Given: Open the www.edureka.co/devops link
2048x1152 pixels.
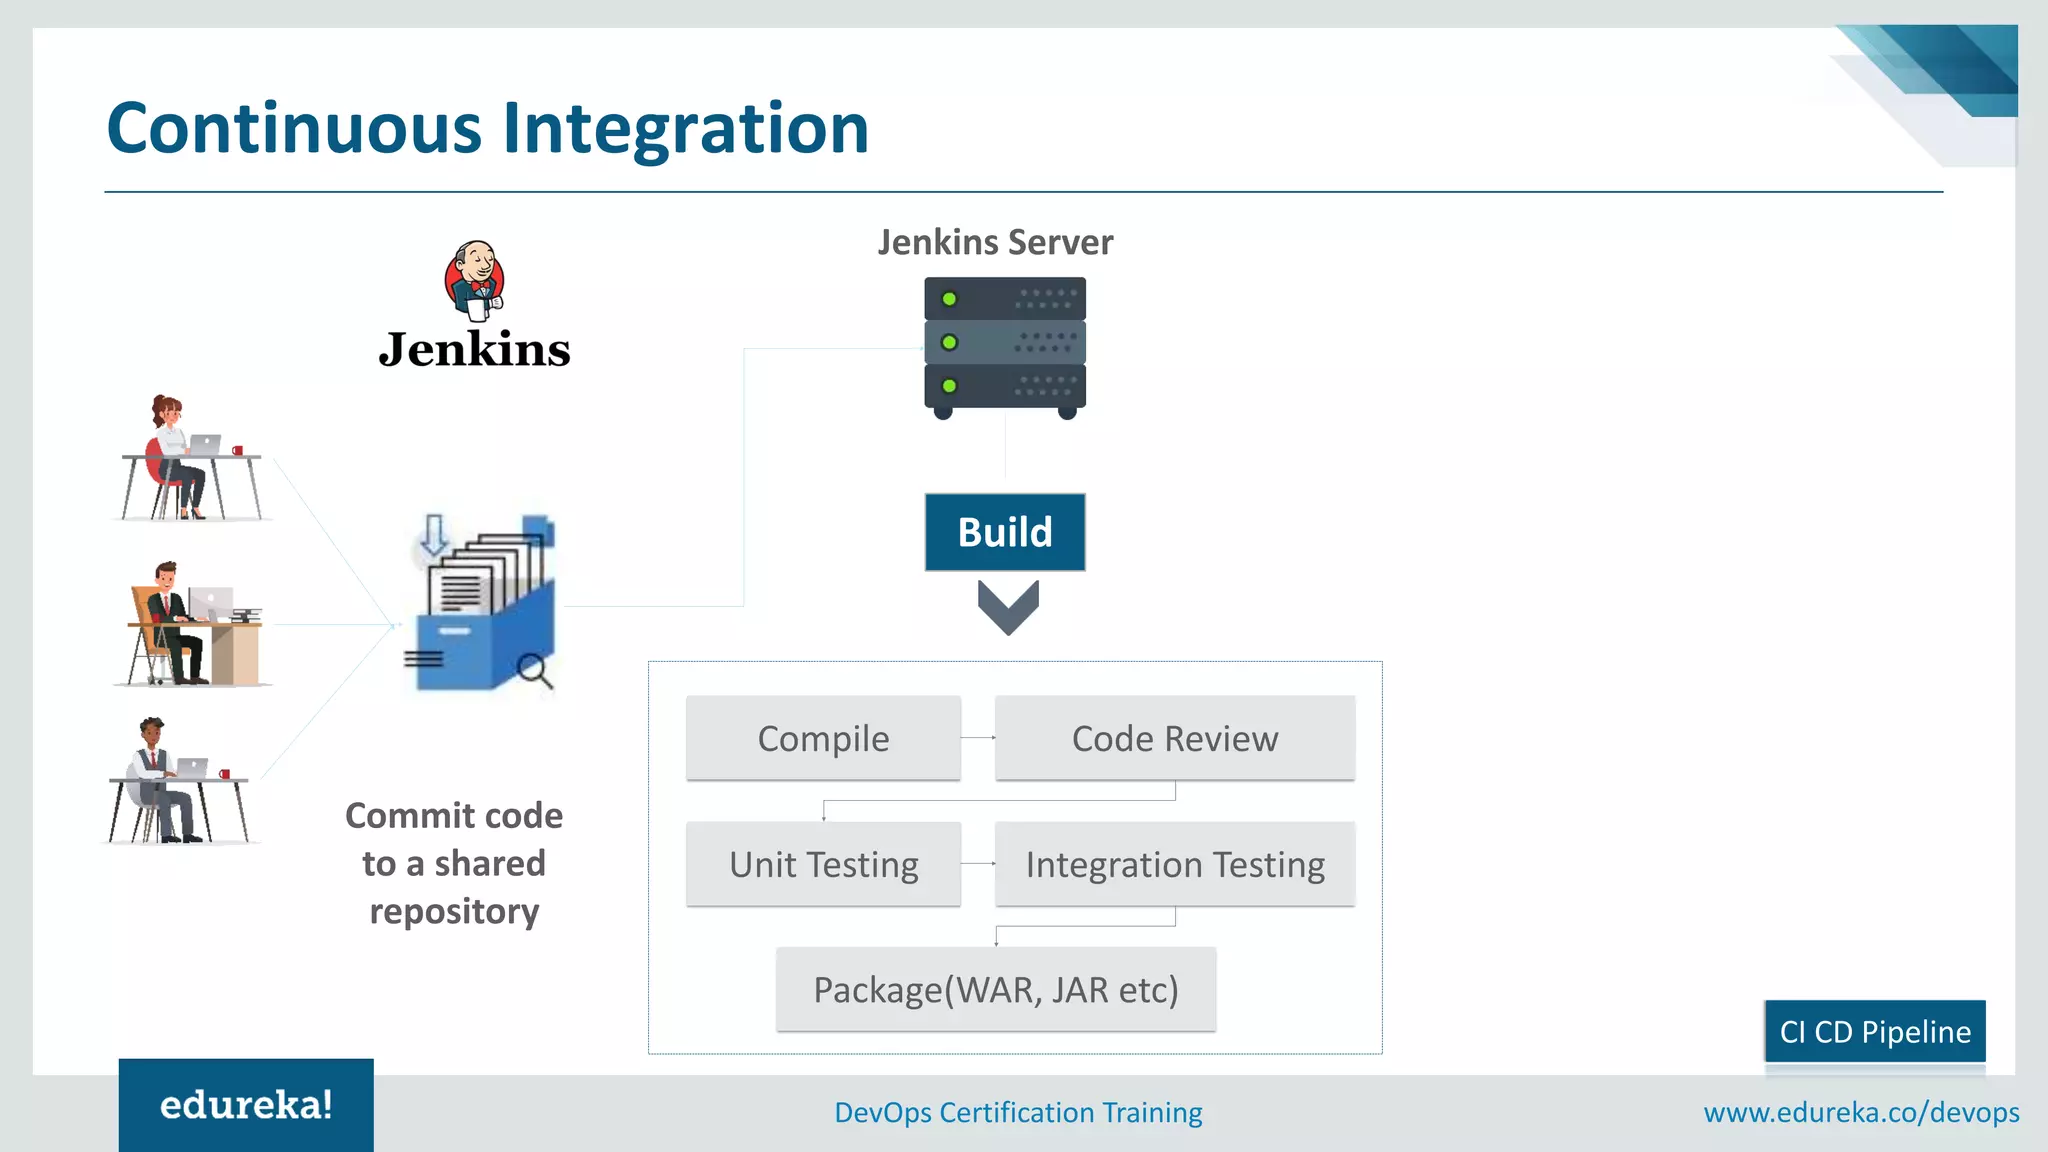Looking at the screenshot, I should 1861,1112.
